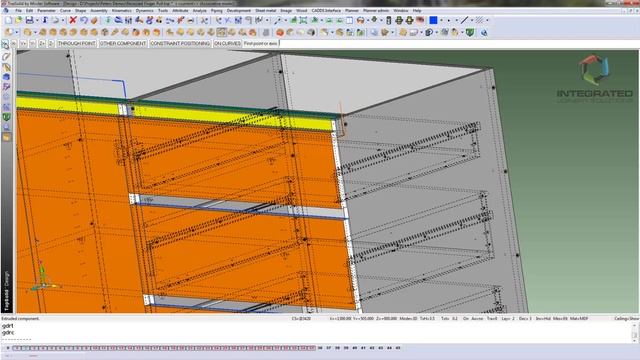640x360 pixels.
Task: Click the first orange shape icon in second toolbar
Action: point(9,32)
